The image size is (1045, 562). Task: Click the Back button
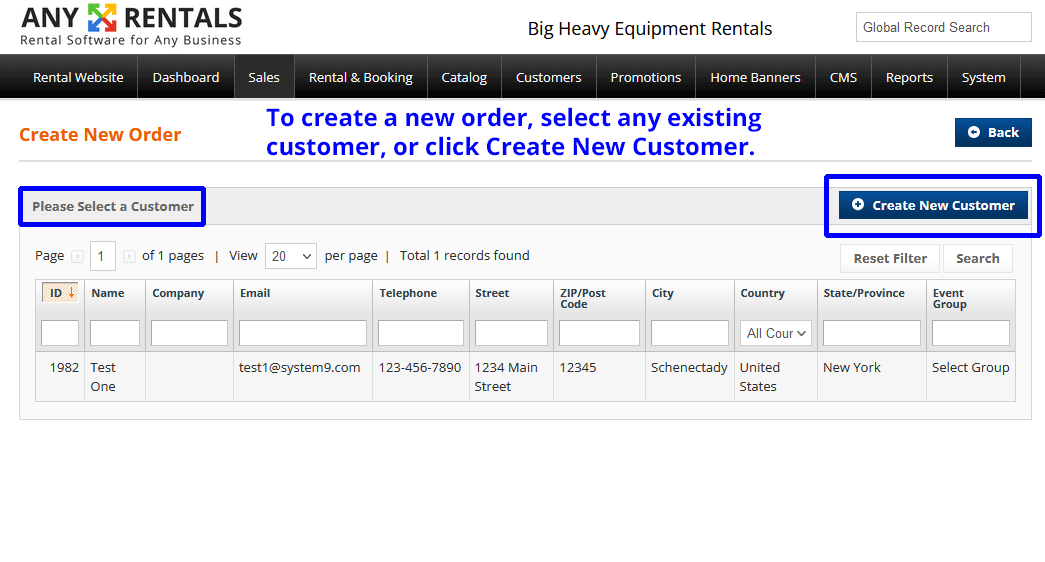[x=993, y=132]
